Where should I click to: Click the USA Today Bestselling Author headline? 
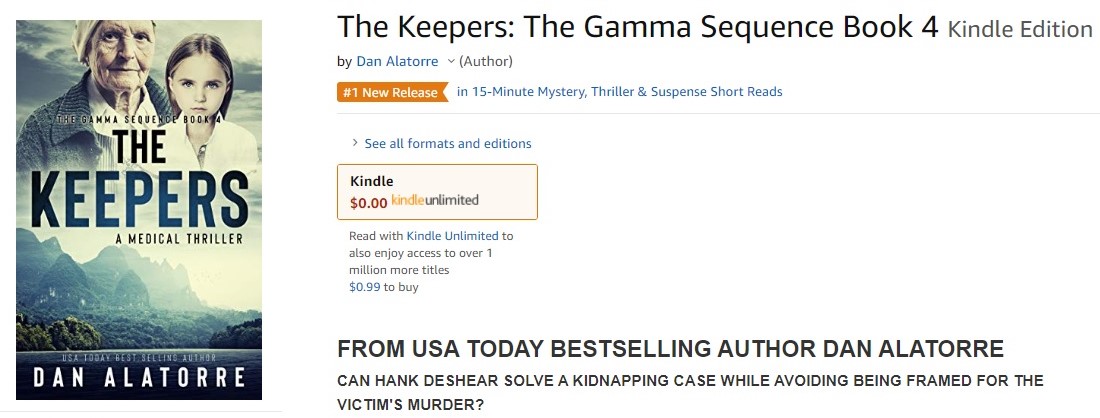670,349
